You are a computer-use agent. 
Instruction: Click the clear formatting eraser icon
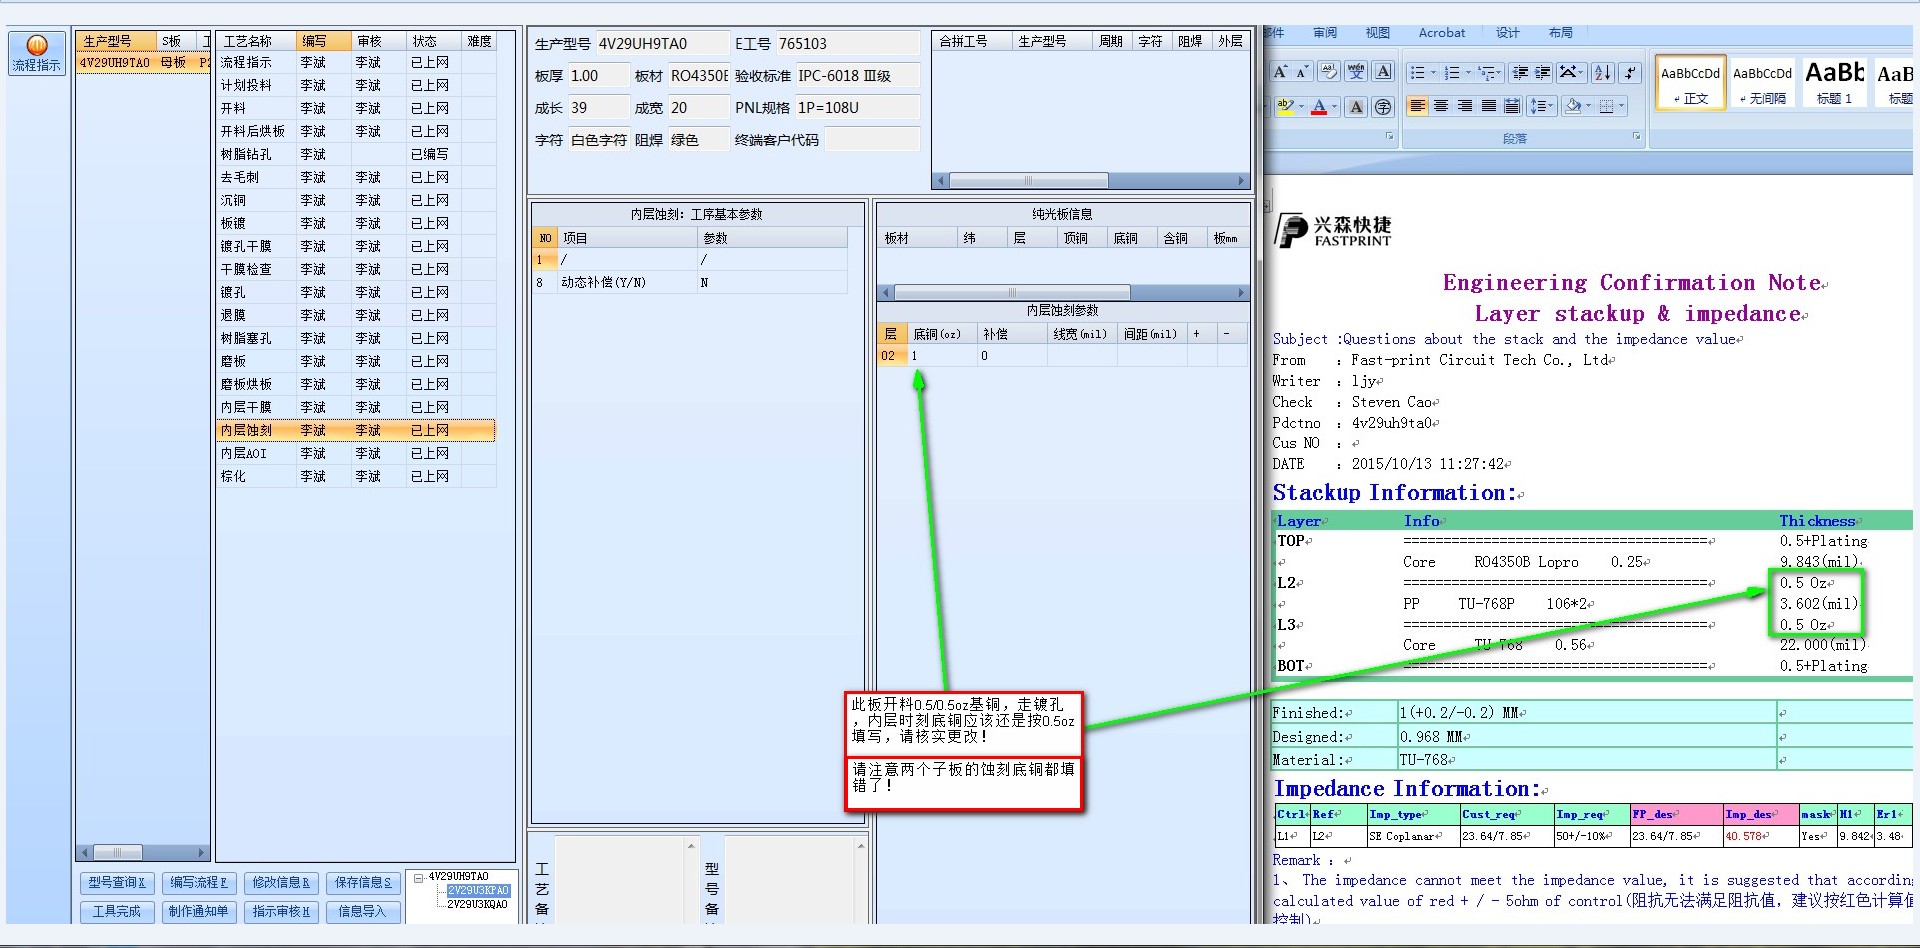tap(1328, 72)
